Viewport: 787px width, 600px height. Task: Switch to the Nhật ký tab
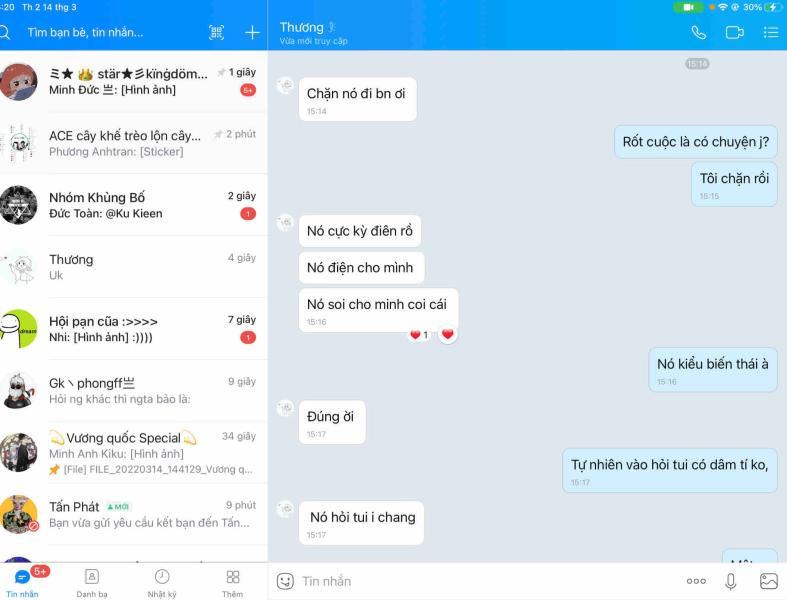[162, 583]
